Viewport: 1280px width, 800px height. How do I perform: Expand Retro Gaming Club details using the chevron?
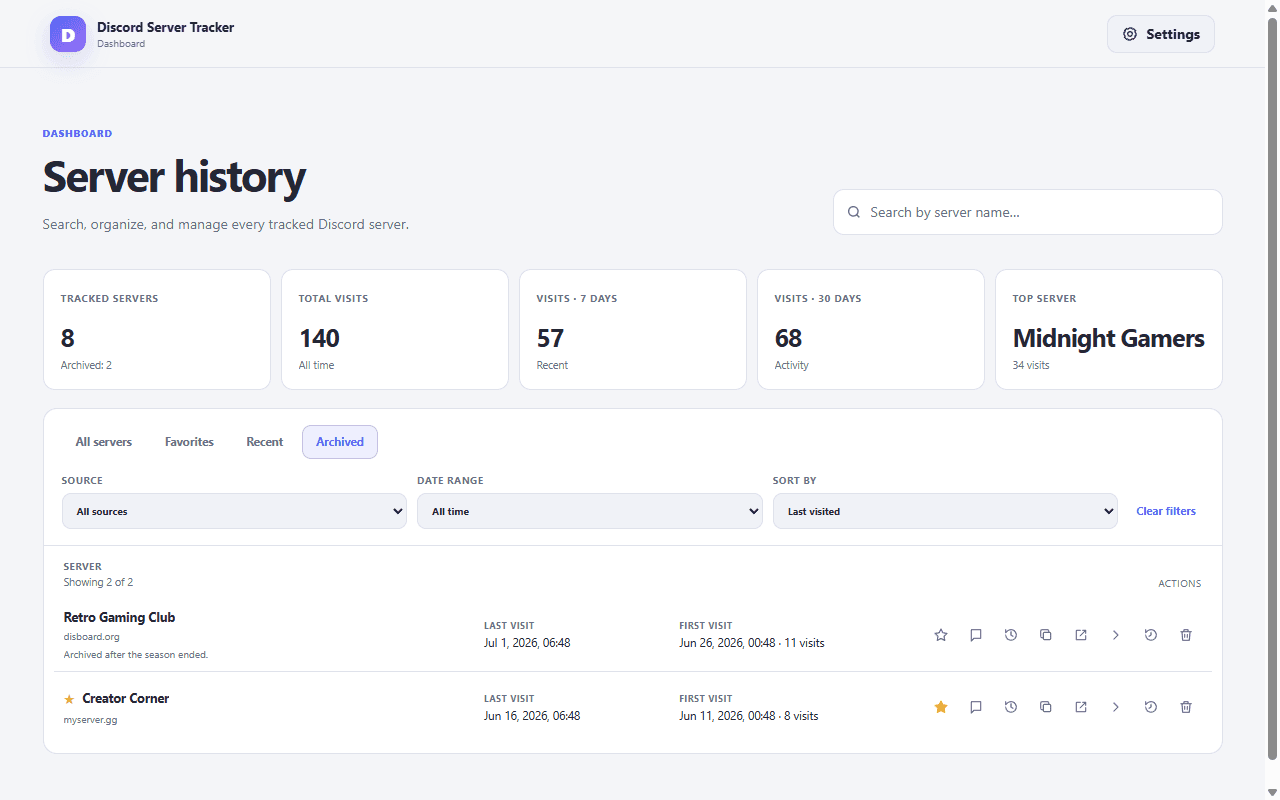(x=1116, y=635)
